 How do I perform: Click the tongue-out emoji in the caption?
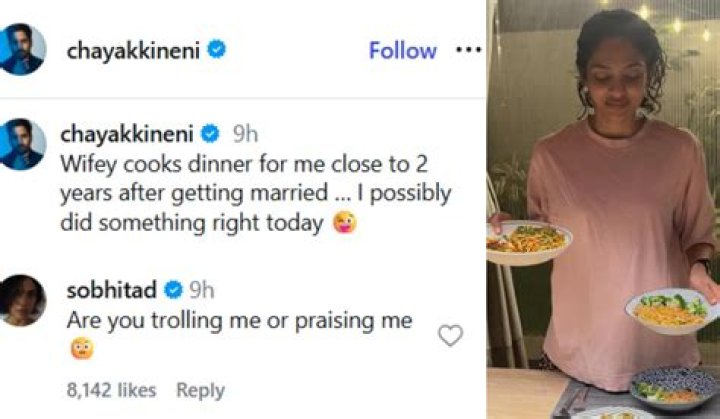click(x=345, y=223)
